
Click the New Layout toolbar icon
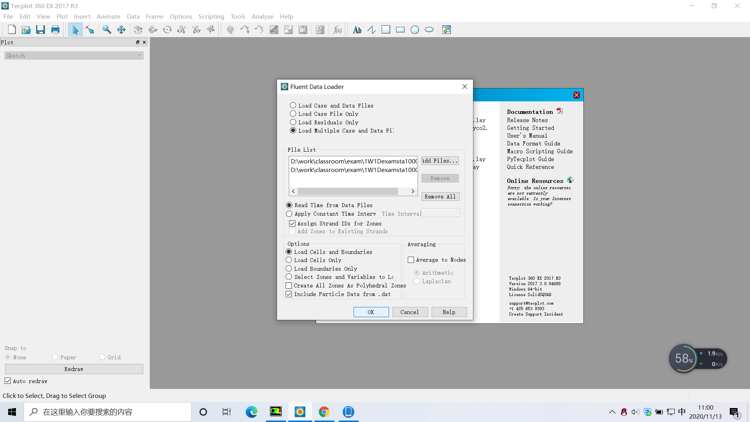click(x=11, y=30)
